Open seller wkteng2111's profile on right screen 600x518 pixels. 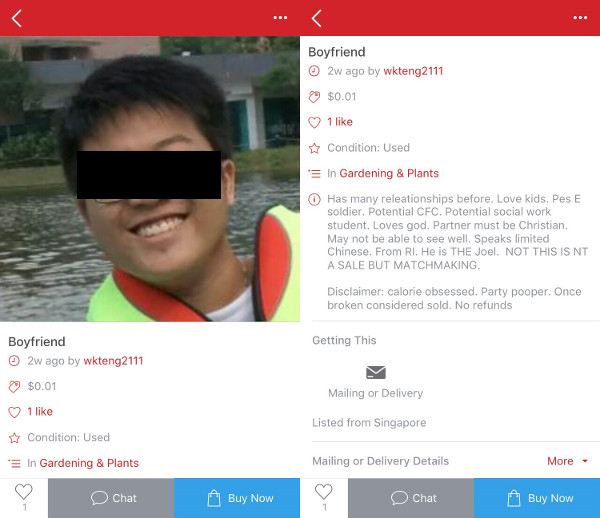(x=413, y=71)
